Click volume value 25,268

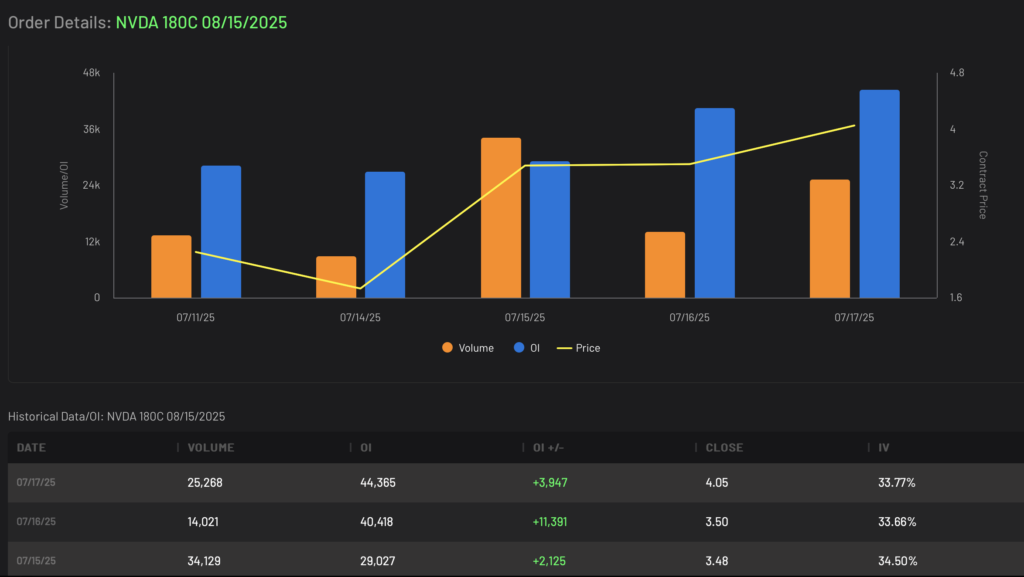pyautogui.click(x=205, y=482)
